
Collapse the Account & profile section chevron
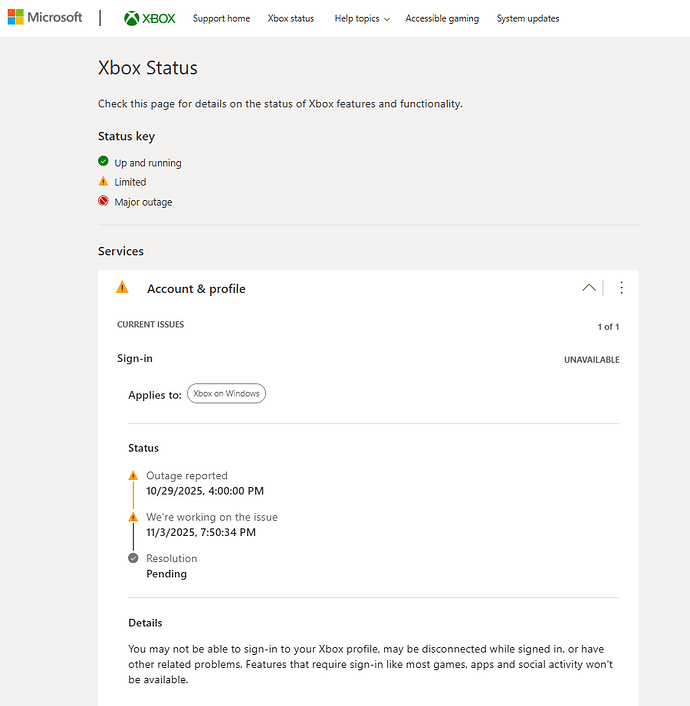tap(589, 288)
